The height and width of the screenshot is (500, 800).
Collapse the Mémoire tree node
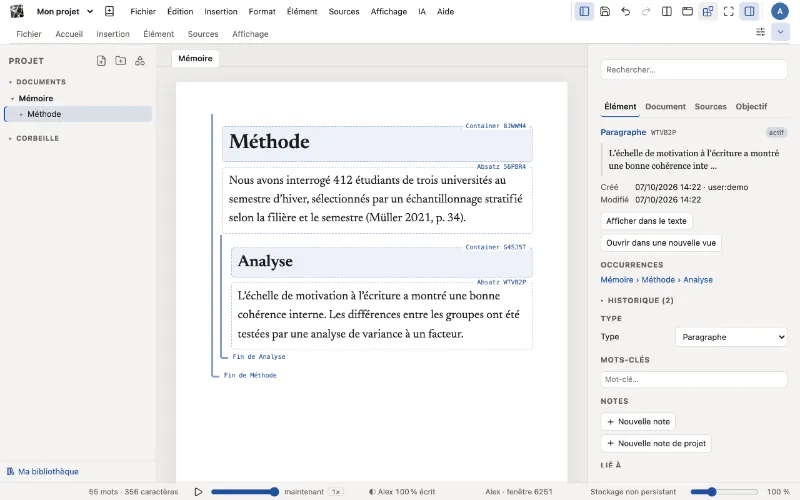(12, 98)
